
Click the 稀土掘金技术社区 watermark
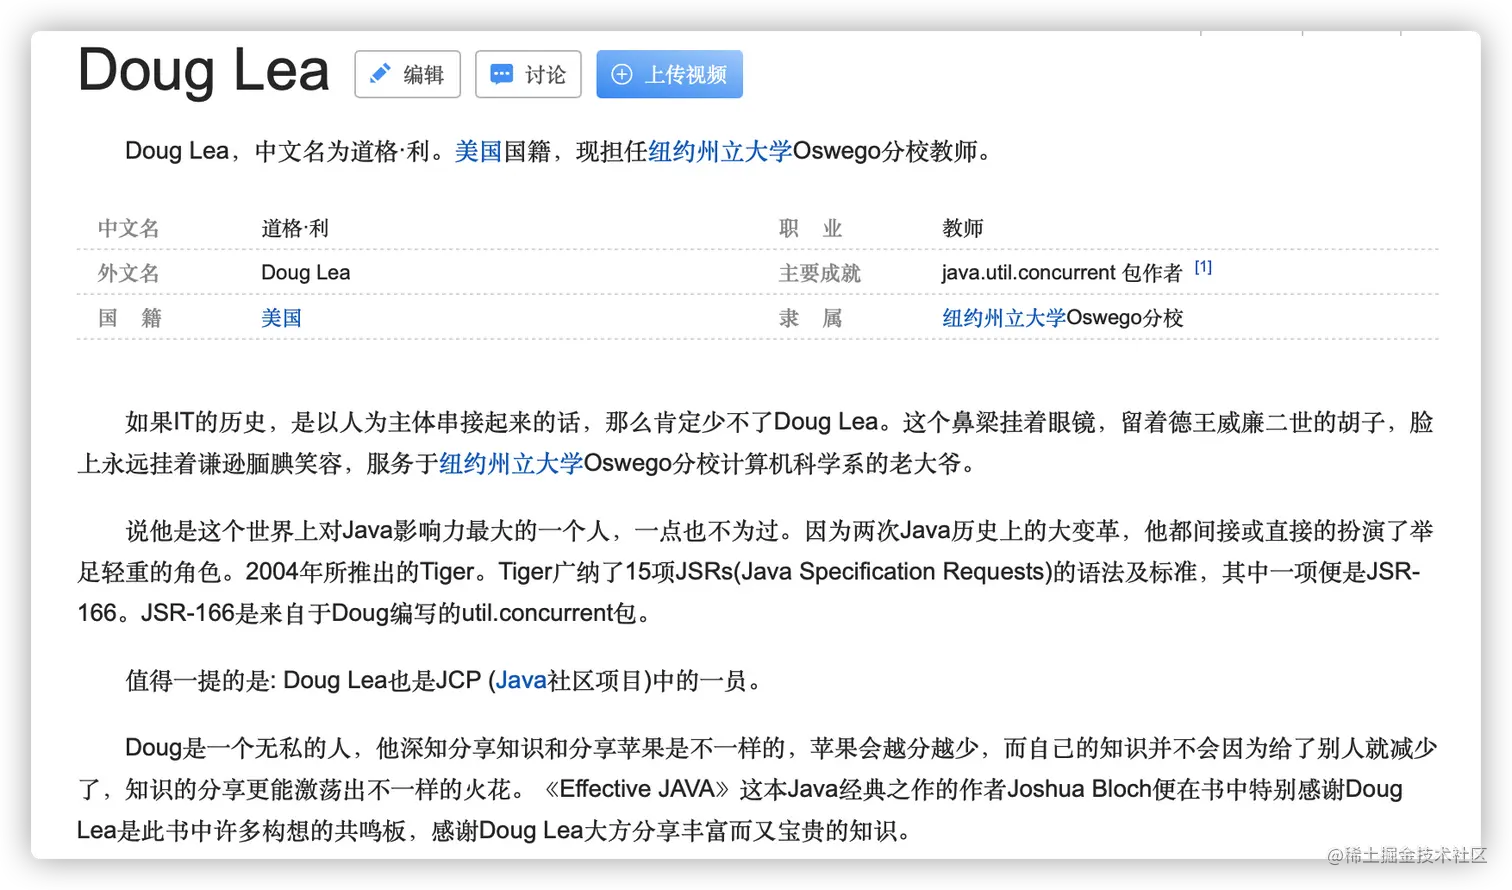pyautogui.click(x=1404, y=855)
